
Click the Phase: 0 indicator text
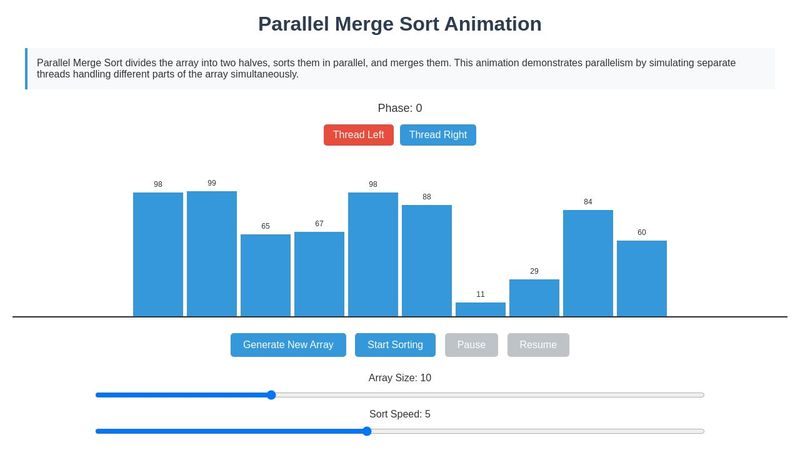coord(400,108)
